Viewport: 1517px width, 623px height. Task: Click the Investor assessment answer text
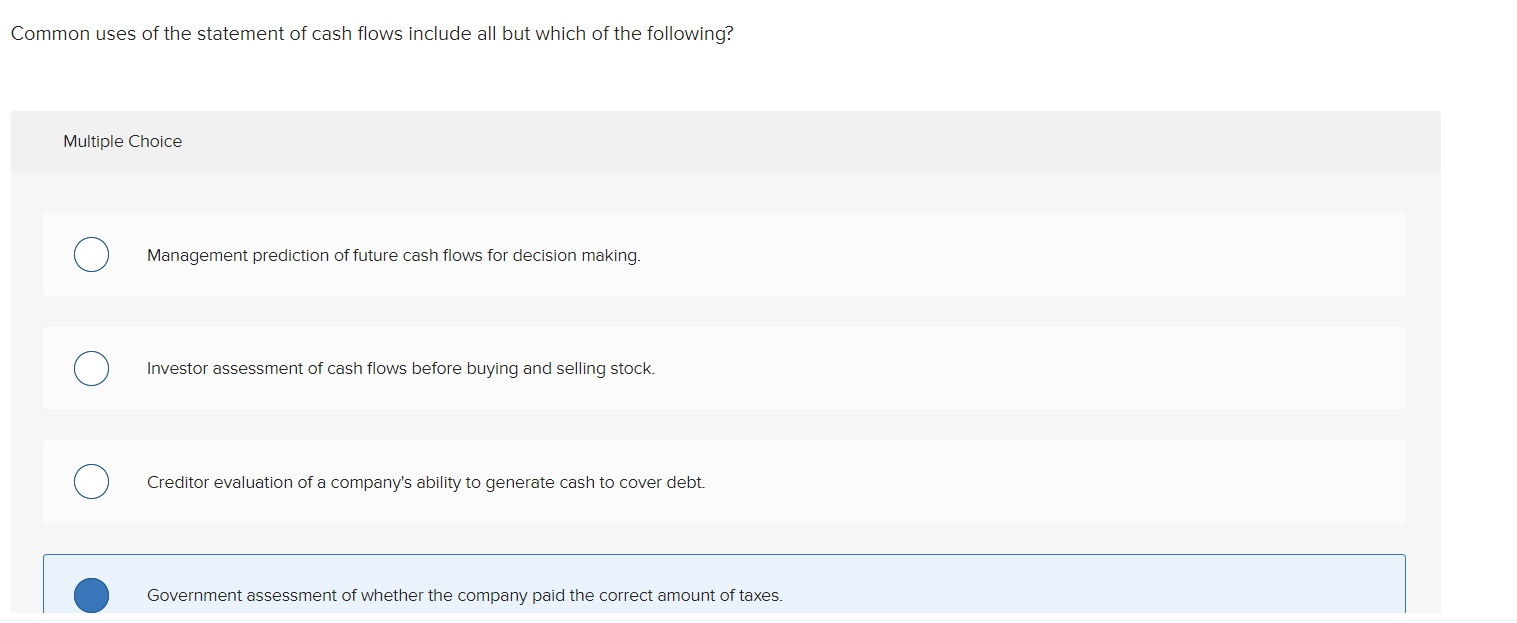coord(400,369)
